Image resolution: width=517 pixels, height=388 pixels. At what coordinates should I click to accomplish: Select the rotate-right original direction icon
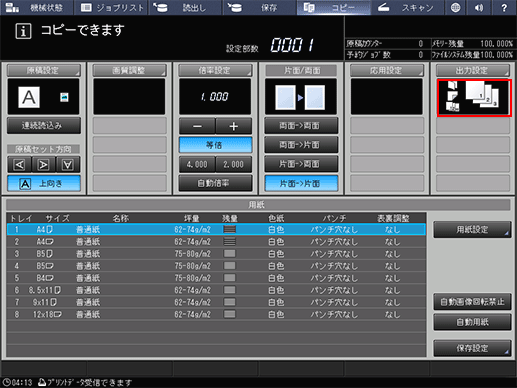pos(44,165)
